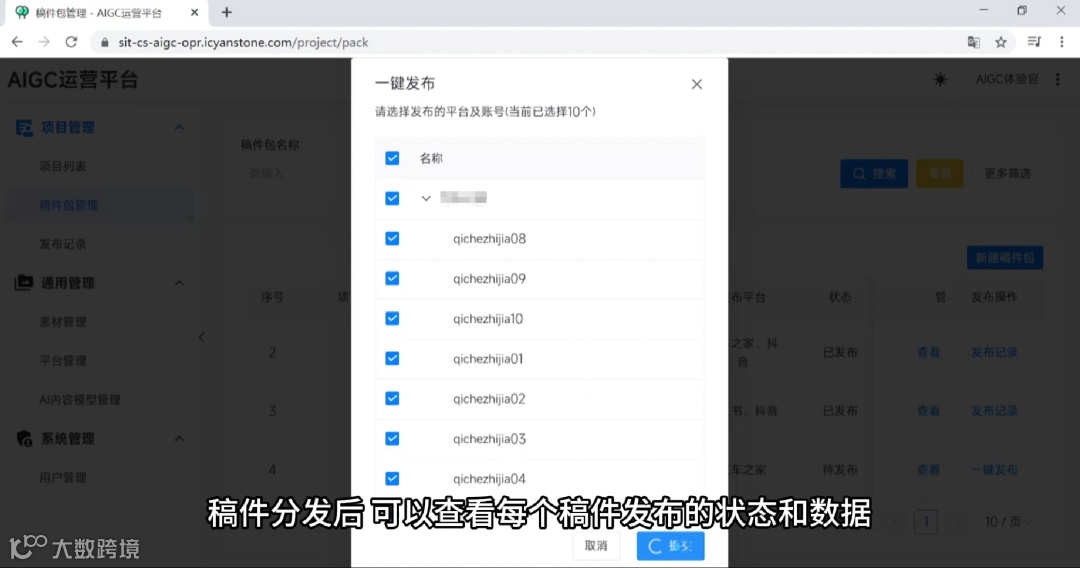Close the 稿件包管理 browser tab
Viewport: 1080px width, 568px height.
pyautogui.click(x=194, y=12)
